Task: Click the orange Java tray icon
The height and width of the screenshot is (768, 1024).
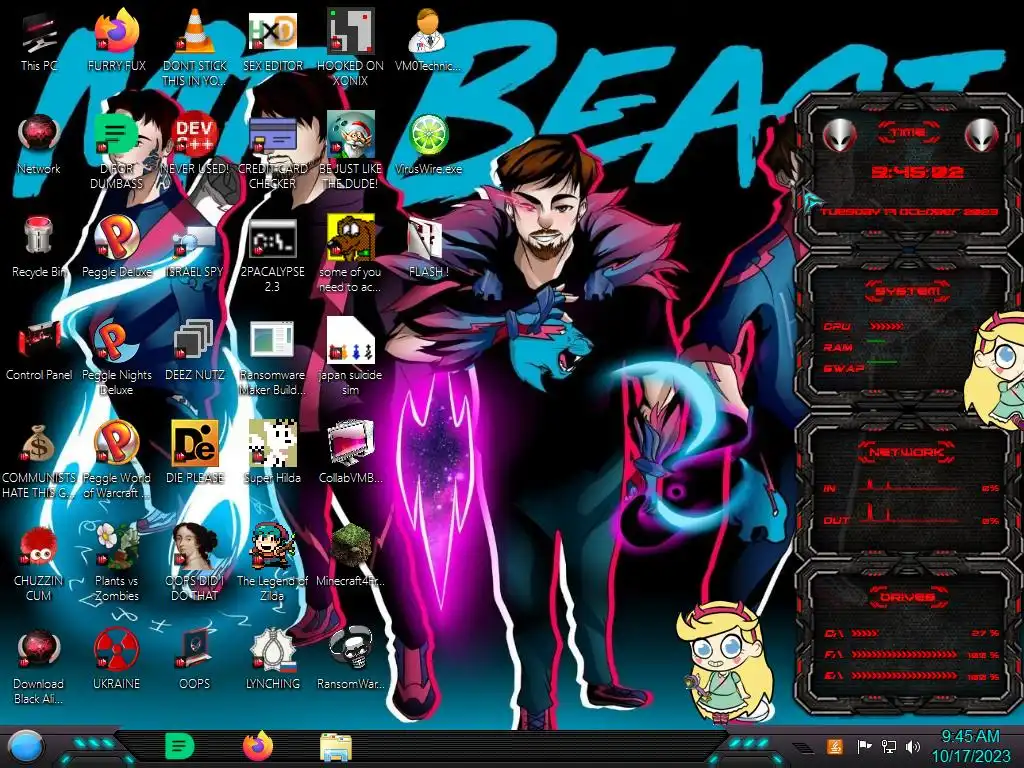Action: click(835, 746)
